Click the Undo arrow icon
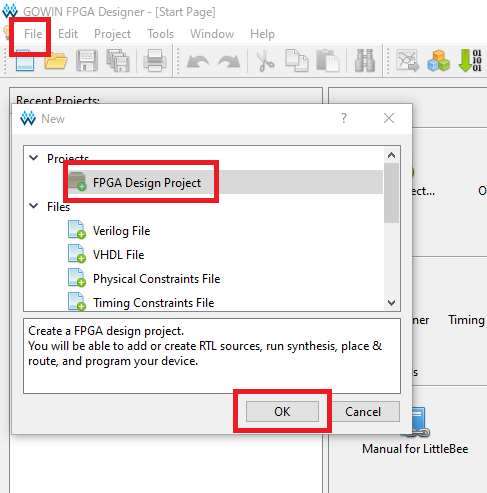 [198, 62]
